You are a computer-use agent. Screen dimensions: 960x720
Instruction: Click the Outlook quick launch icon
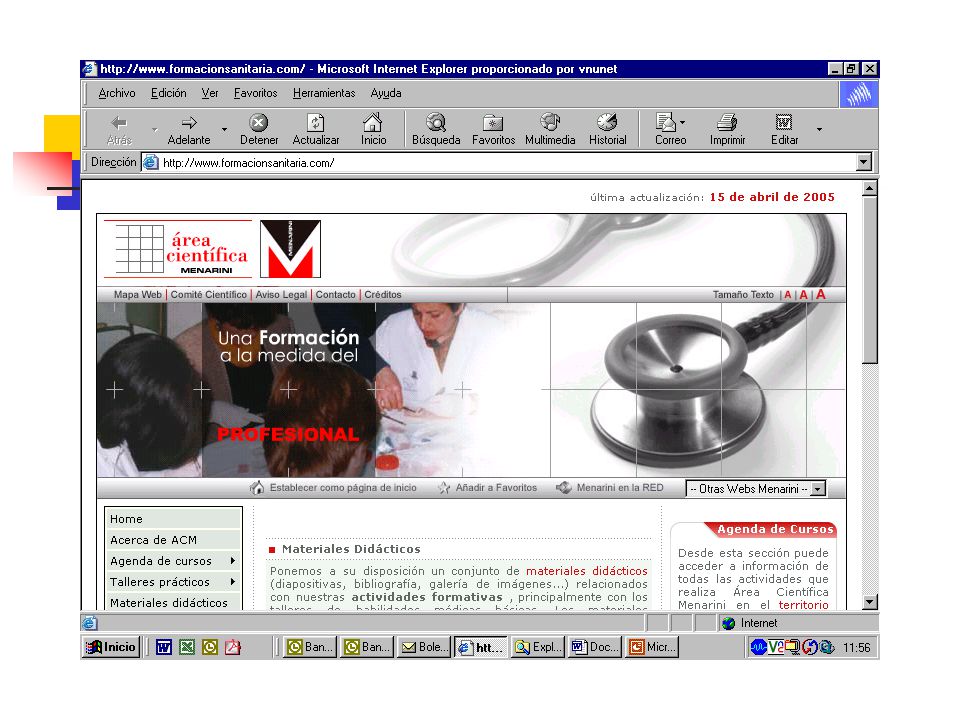tap(209, 647)
